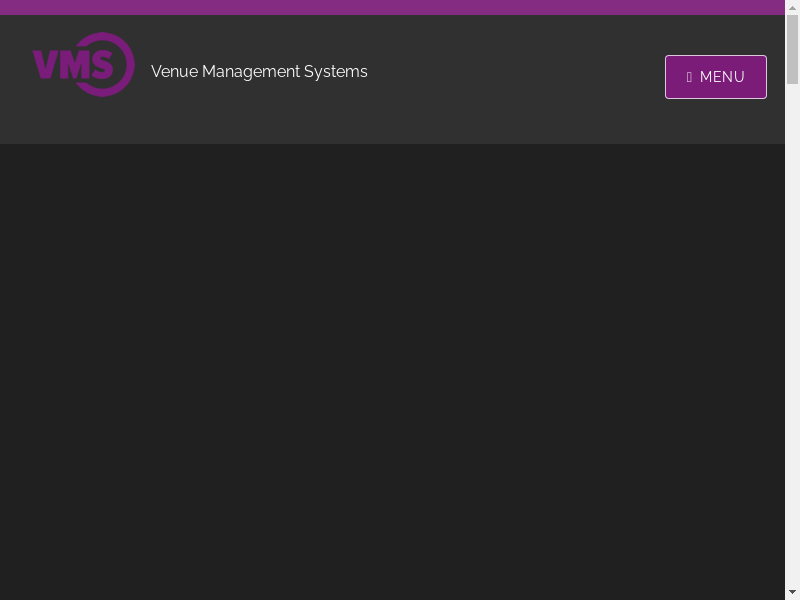Click the letter V in the VMS logo
This screenshot has height=600, width=800.
(46, 65)
